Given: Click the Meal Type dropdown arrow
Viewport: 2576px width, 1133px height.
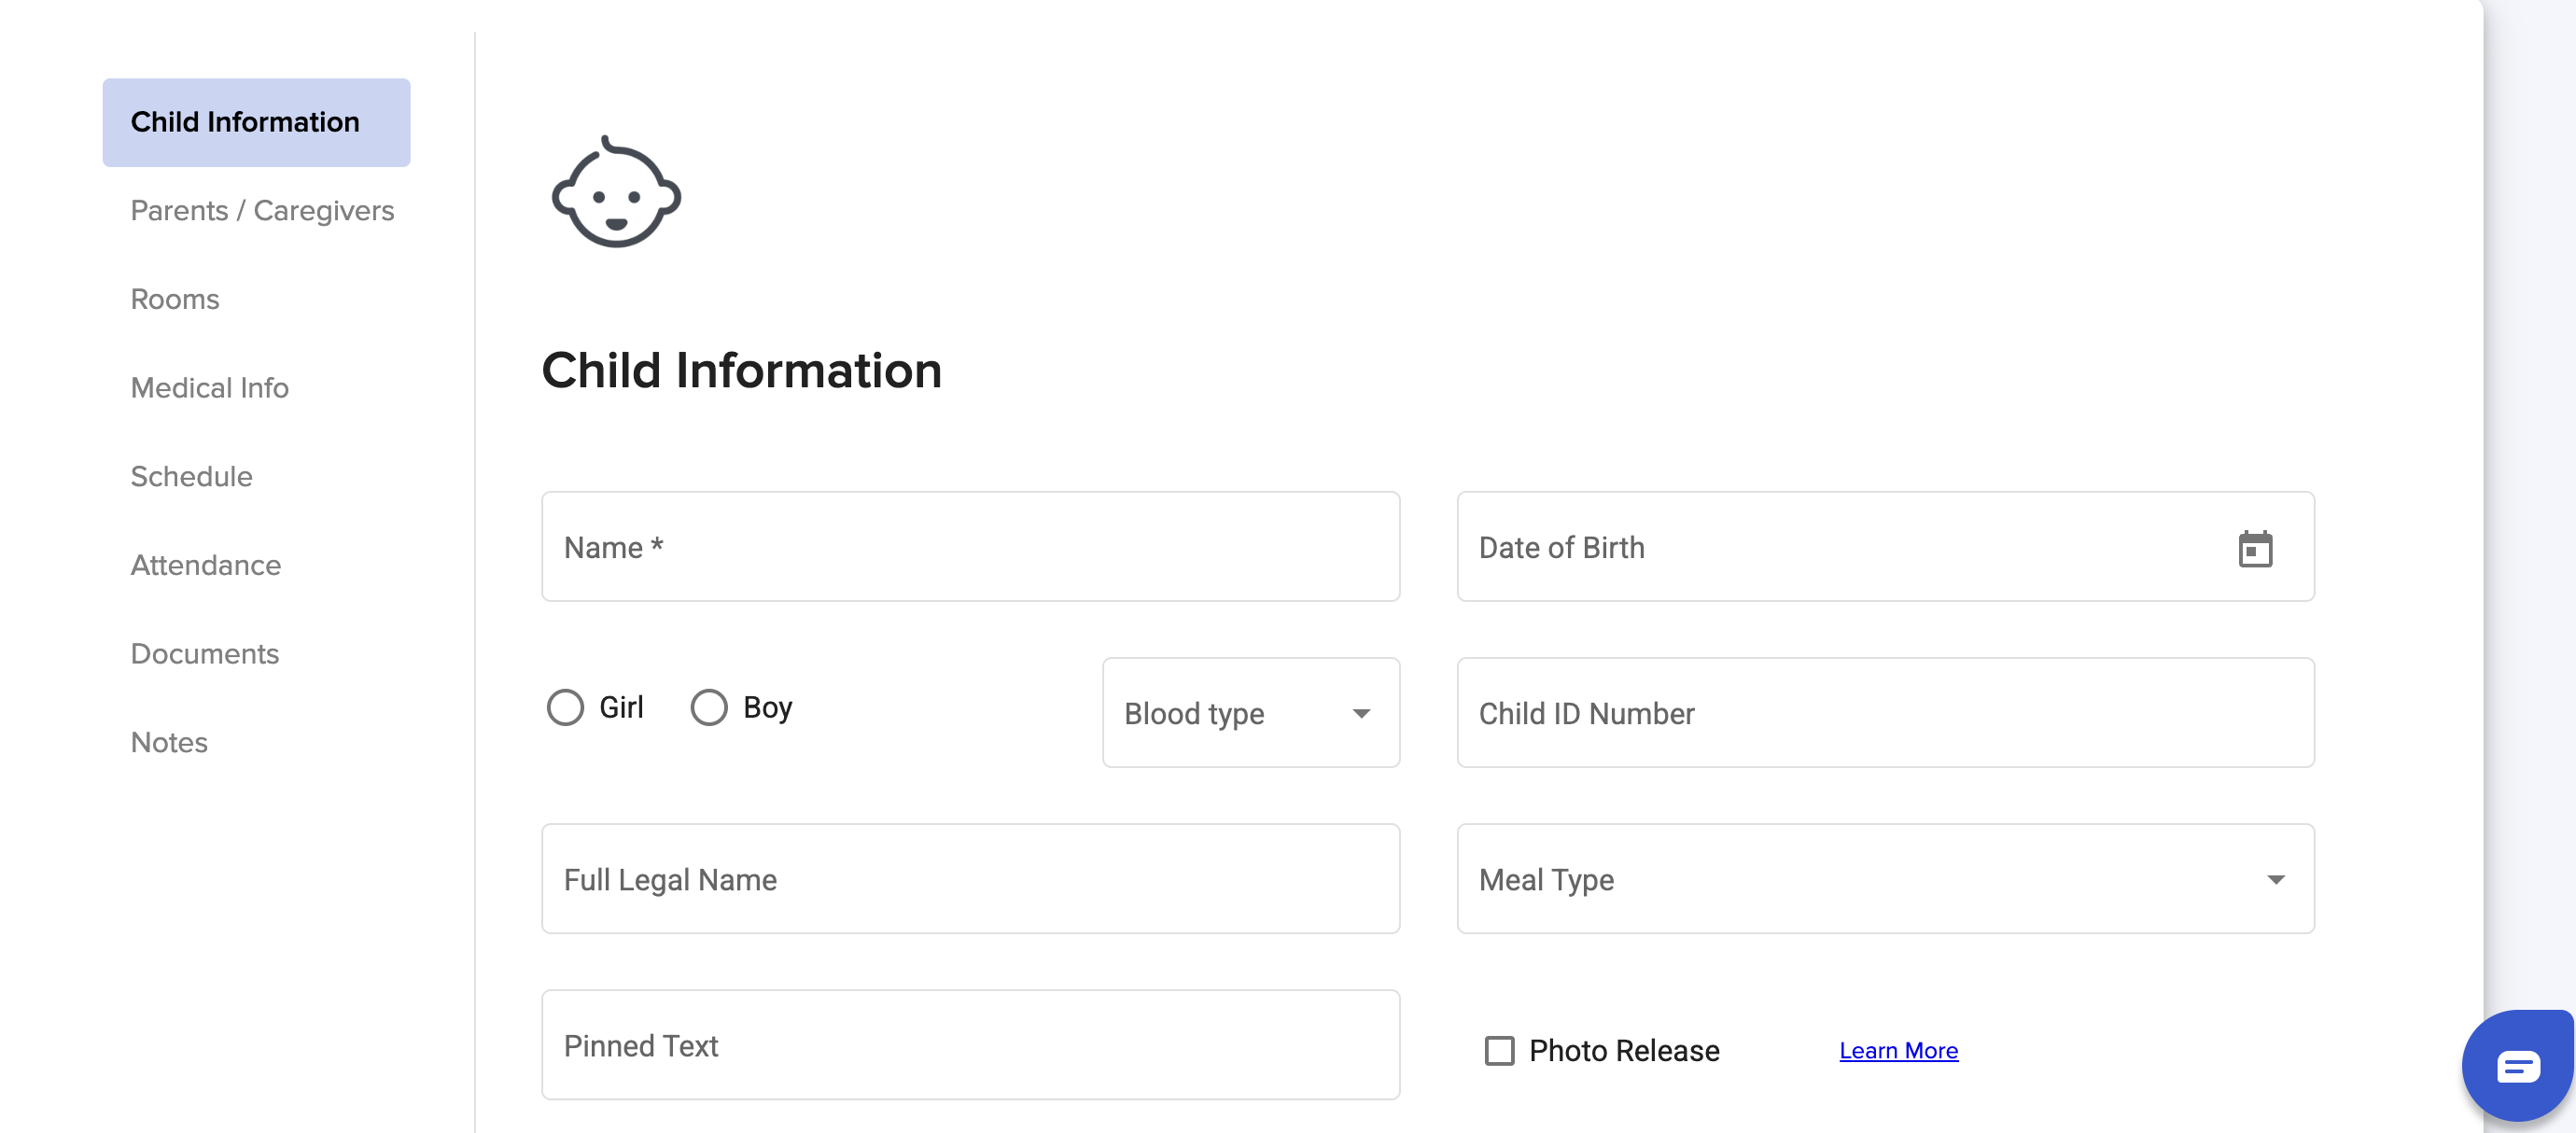Looking at the screenshot, I should (2275, 880).
